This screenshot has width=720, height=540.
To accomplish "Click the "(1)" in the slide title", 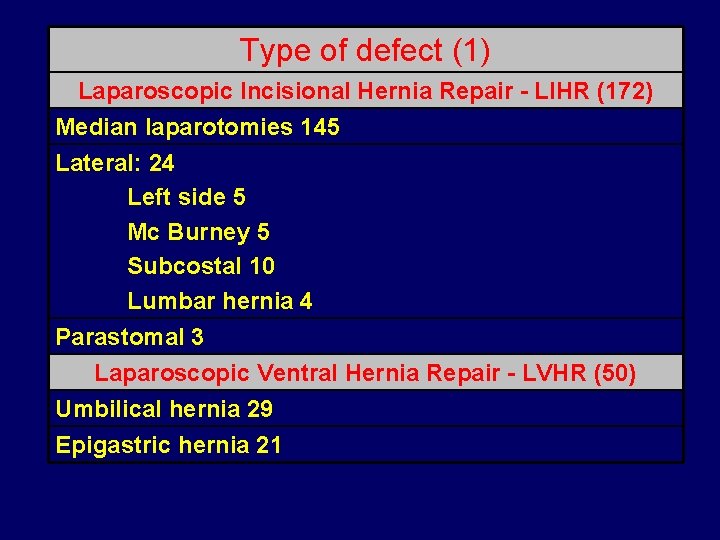I will click(x=470, y=50).
